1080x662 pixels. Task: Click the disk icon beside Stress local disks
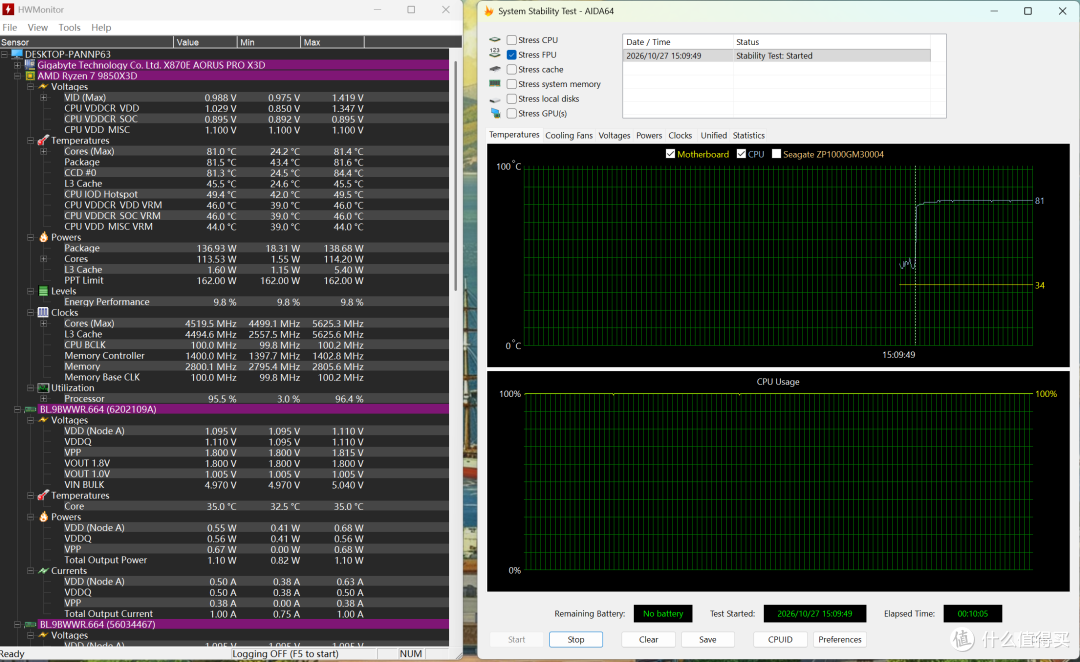pos(495,99)
